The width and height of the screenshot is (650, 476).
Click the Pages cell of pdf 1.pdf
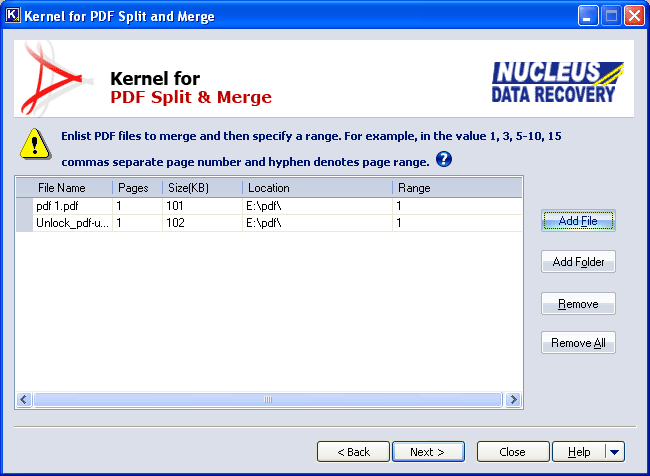[x=137, y=206]
